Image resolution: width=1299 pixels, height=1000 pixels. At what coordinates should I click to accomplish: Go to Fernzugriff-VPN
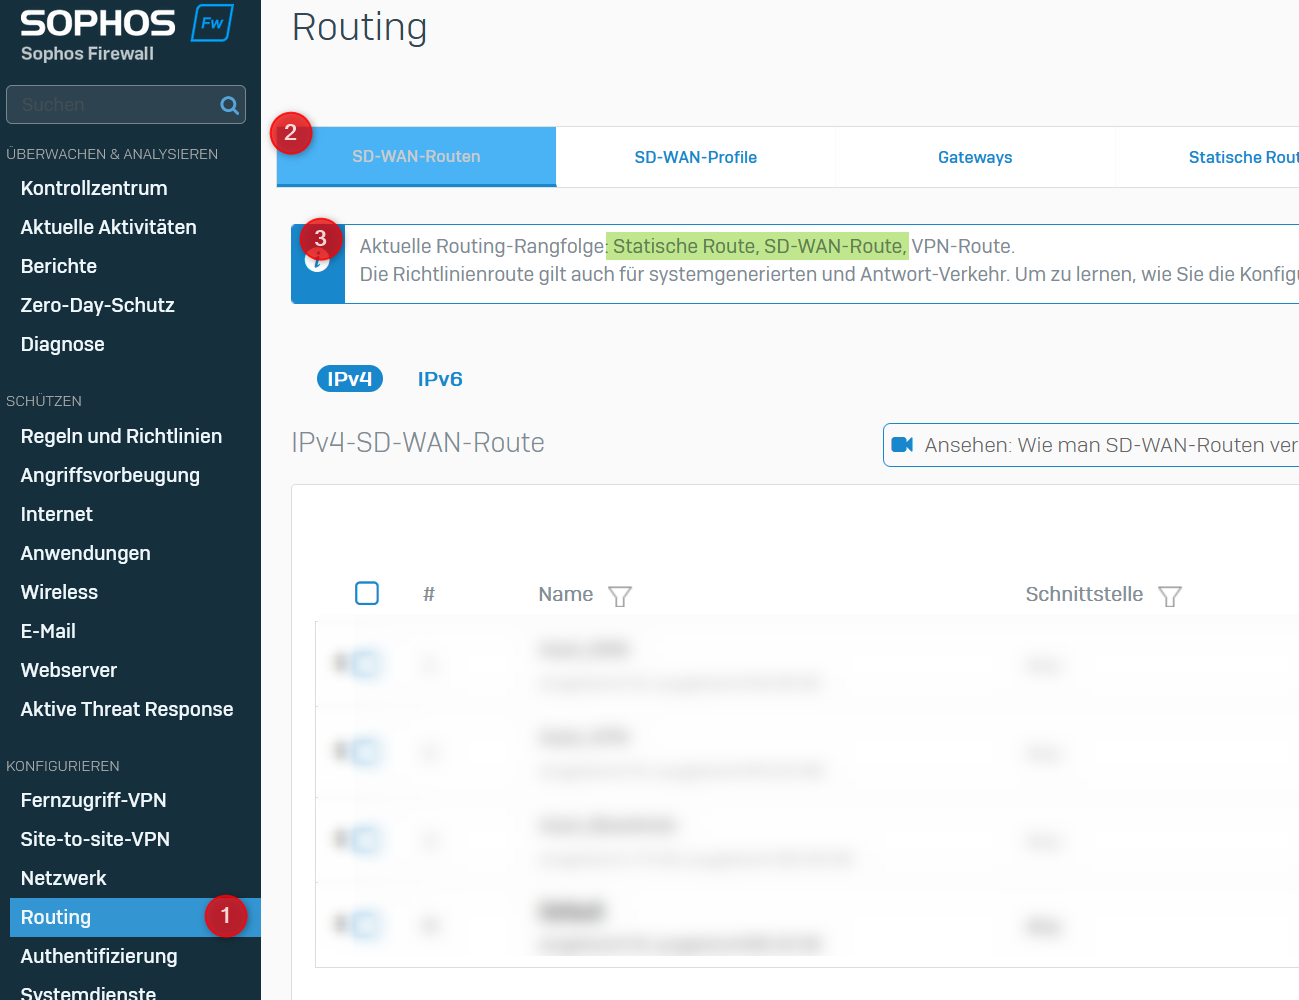tap(93, 800)
